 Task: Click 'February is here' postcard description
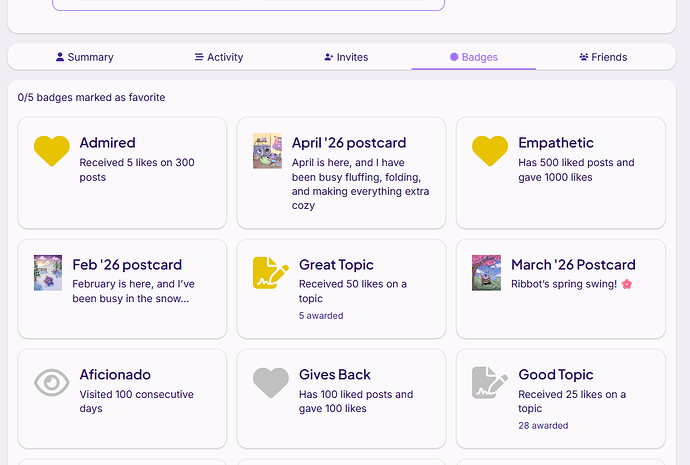click(x=134, y=291)
